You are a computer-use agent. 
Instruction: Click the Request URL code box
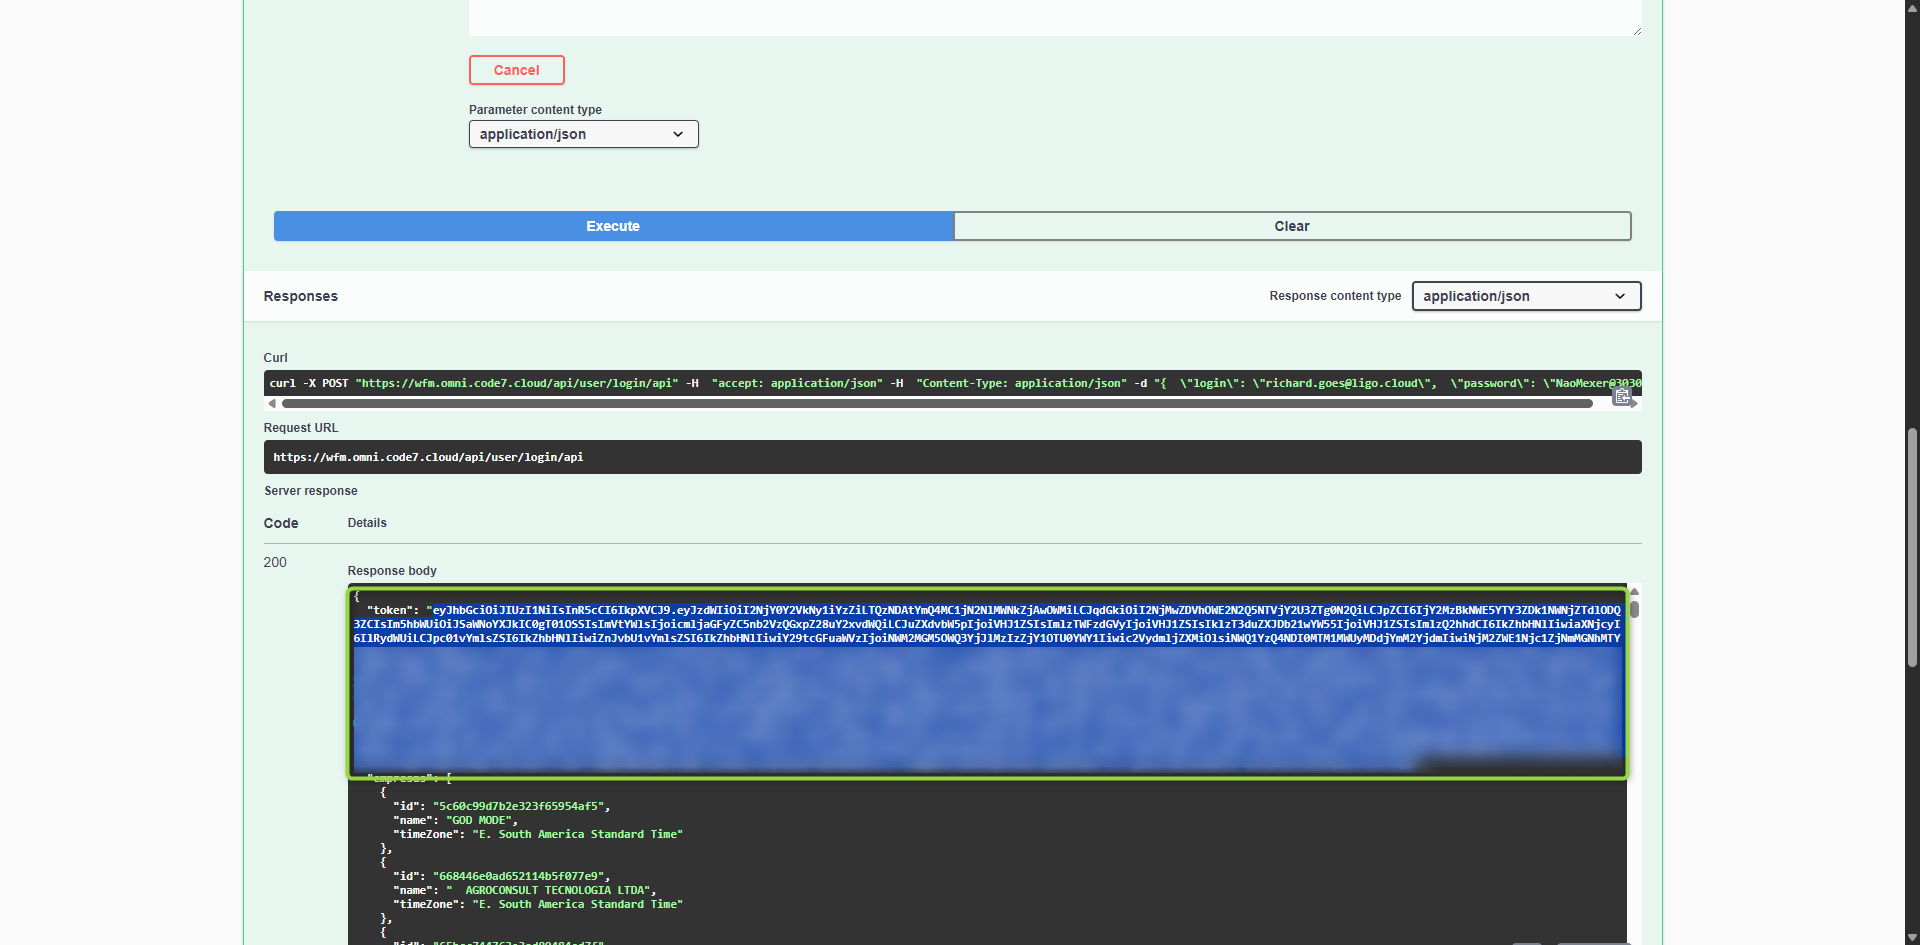(x=951, y=457)
